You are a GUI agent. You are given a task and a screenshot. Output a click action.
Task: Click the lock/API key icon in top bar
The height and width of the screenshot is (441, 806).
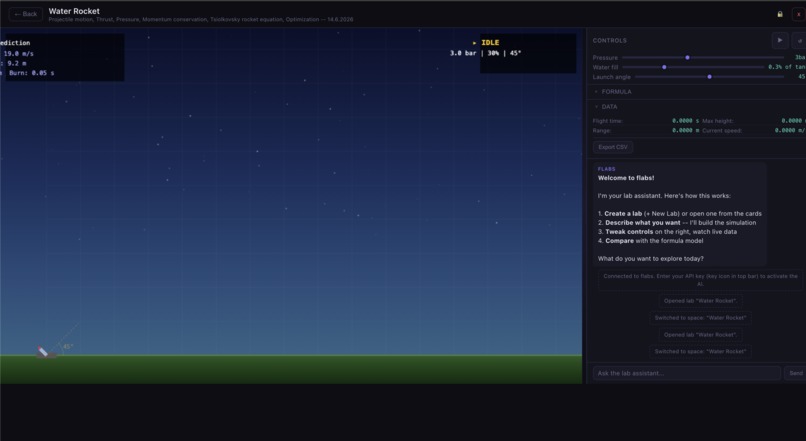pos(780,14)
